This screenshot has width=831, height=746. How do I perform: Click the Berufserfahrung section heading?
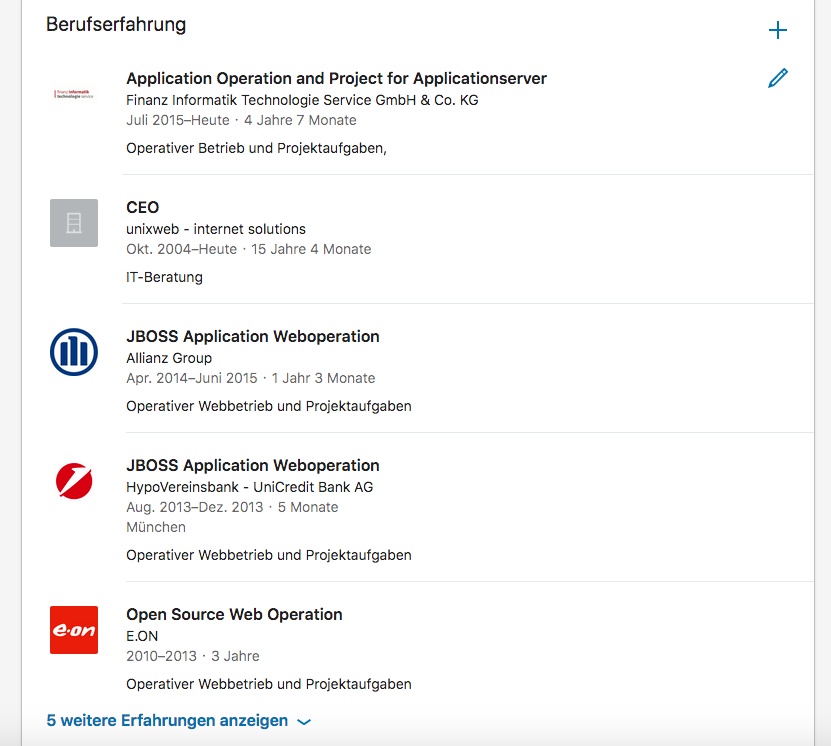coord(116,25)
